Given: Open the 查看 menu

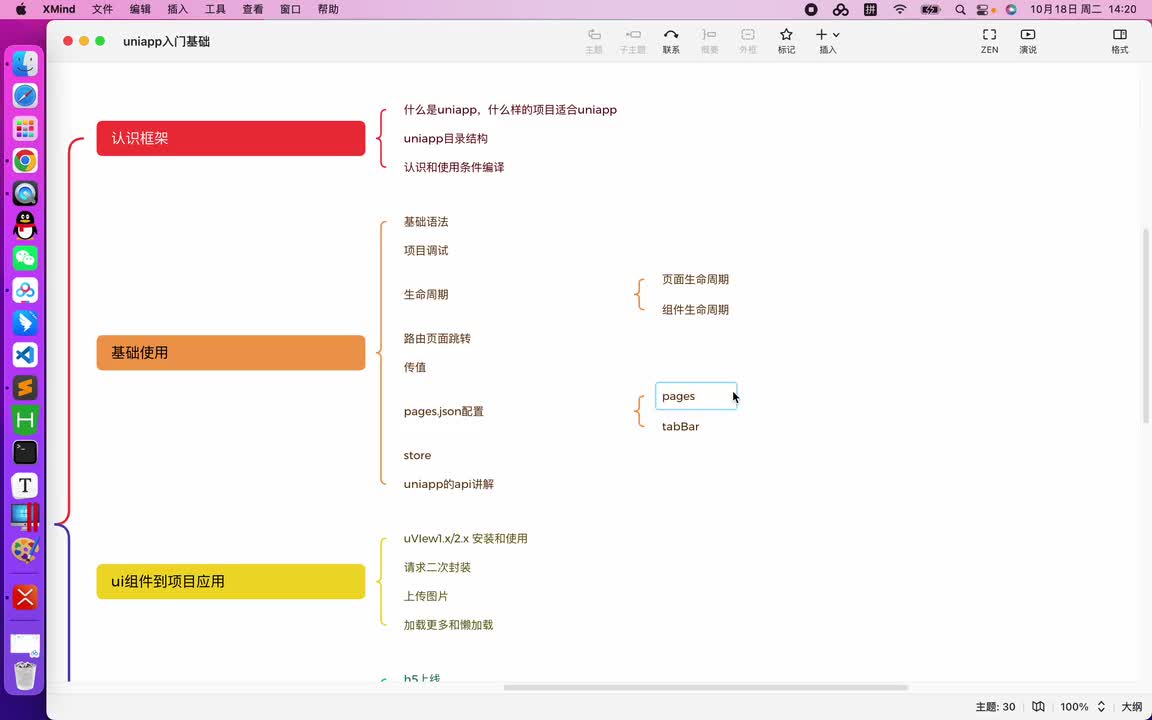Looking at the screenshot, I should point(253,10).
